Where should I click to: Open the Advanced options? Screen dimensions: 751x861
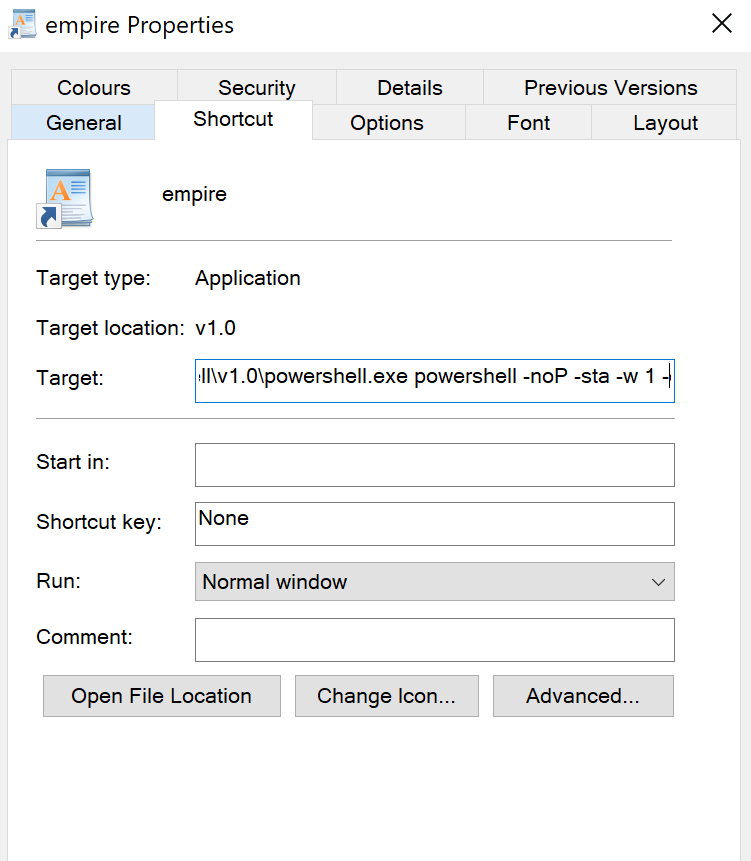click(x=583, y=696)
